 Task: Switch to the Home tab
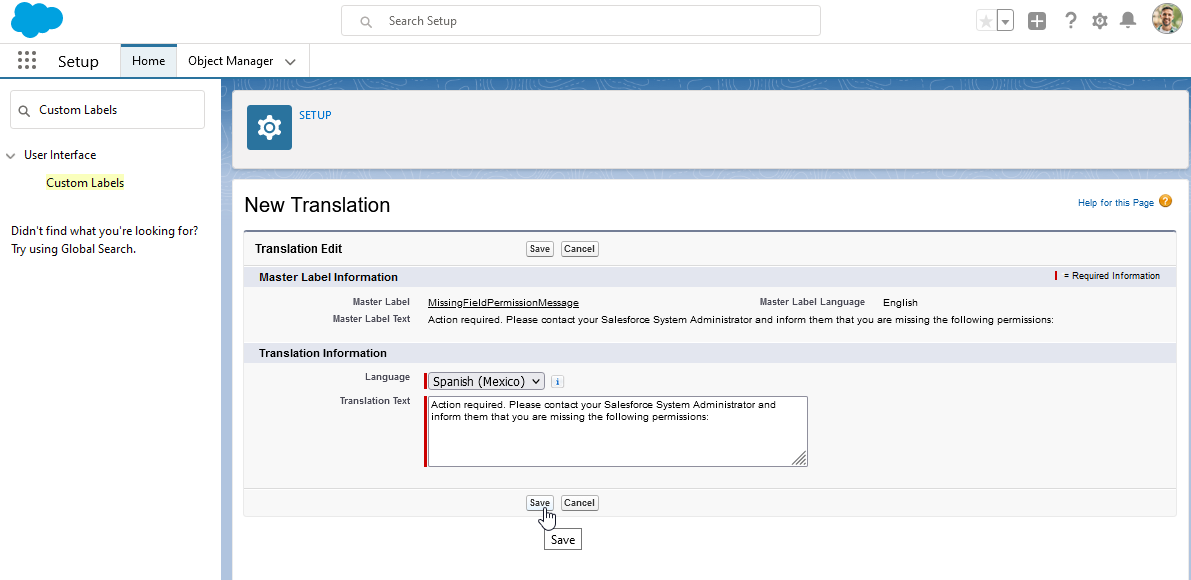(149, 61)
